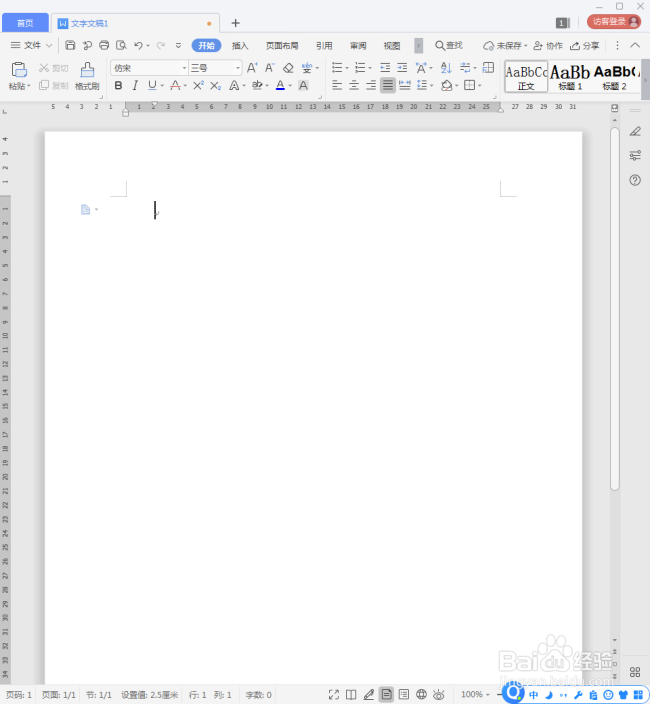Viewport: 650px width, 704px height.
Task: Open zoom level 100% dropdown
Action: (475, 695)
